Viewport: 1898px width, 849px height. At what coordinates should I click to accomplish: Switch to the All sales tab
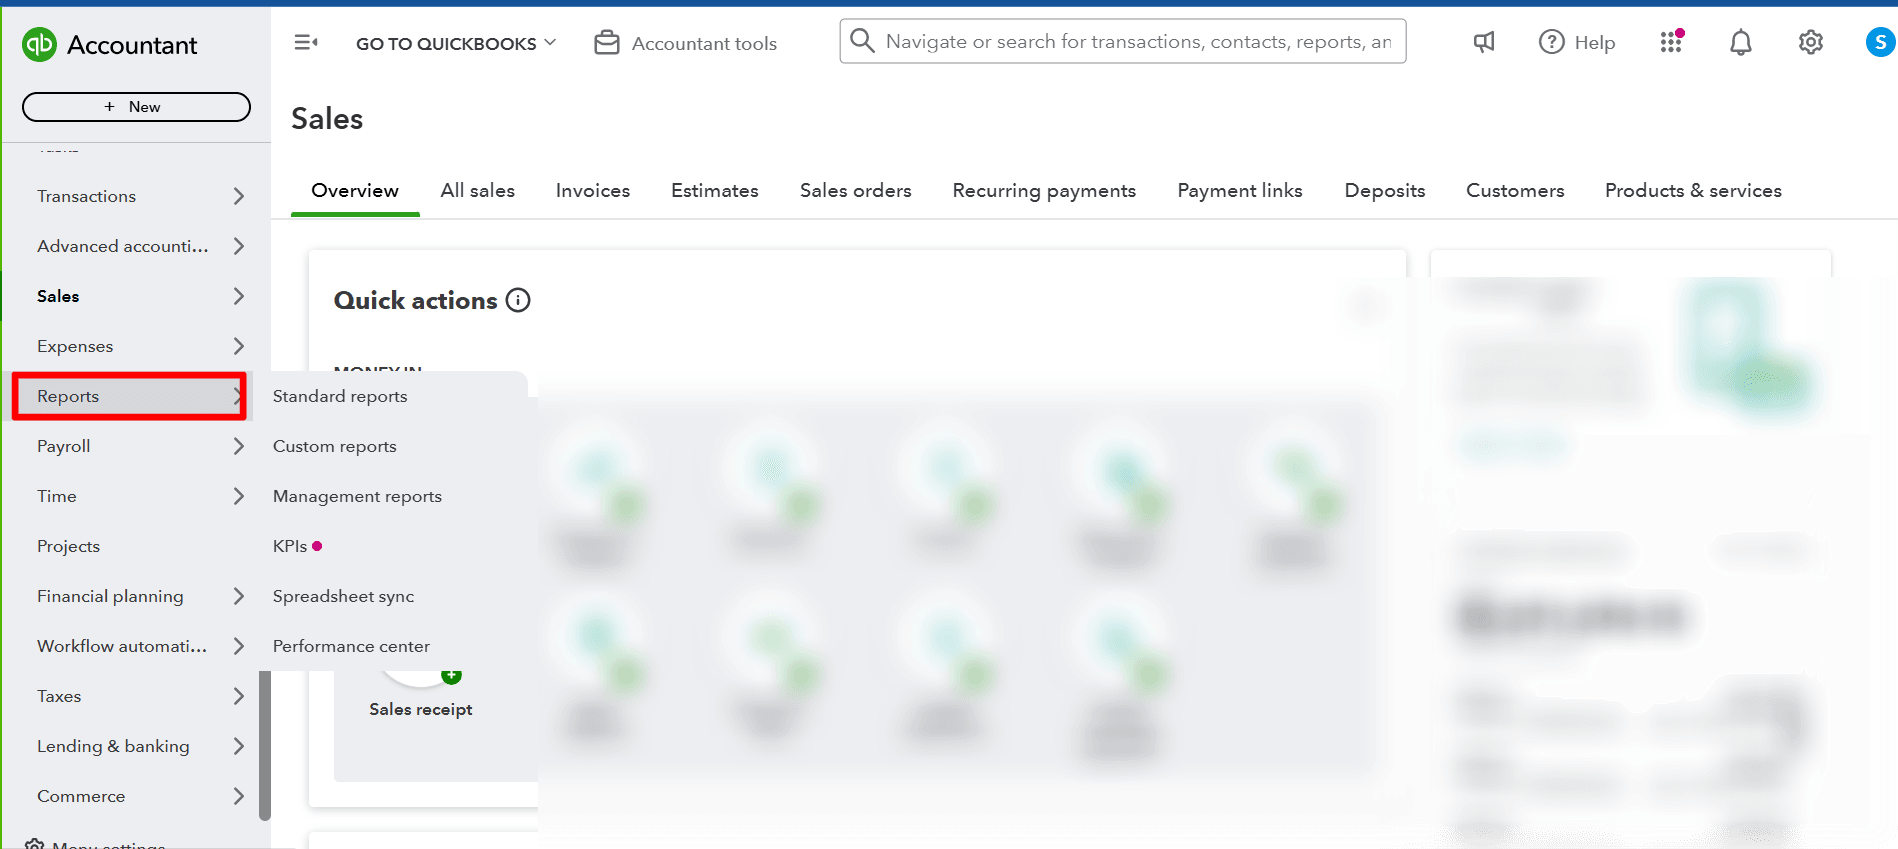[x=478, y=190]
